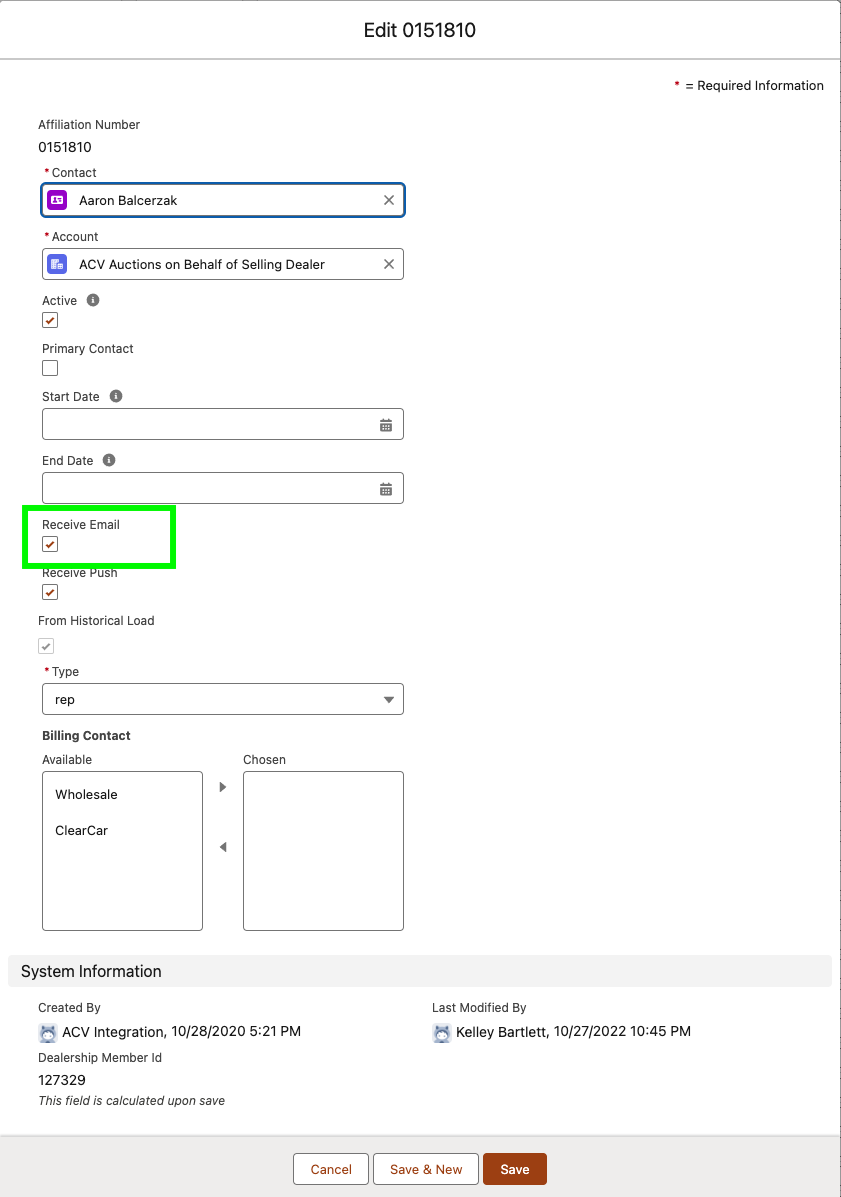Click the Active field info icon
Screen dimensions: 841x1197
93,300
